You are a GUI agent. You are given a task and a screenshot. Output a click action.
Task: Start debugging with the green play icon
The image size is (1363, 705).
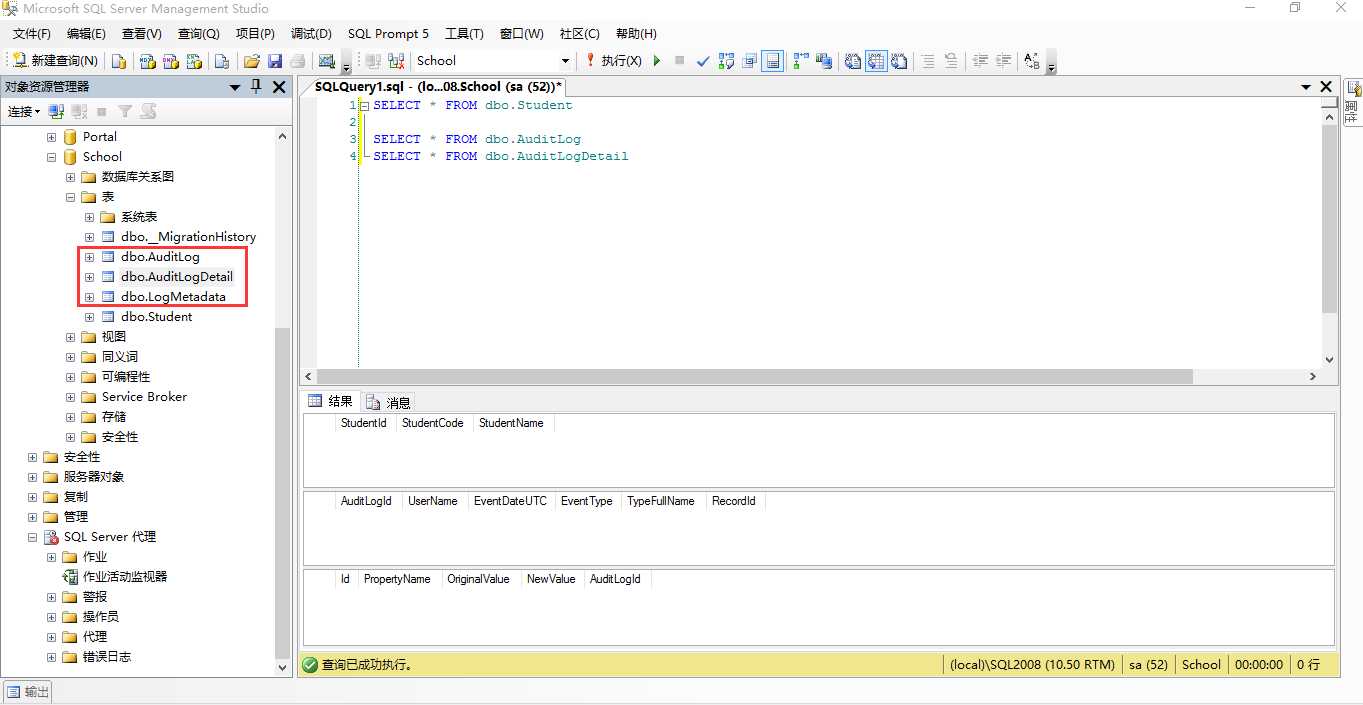657,61
